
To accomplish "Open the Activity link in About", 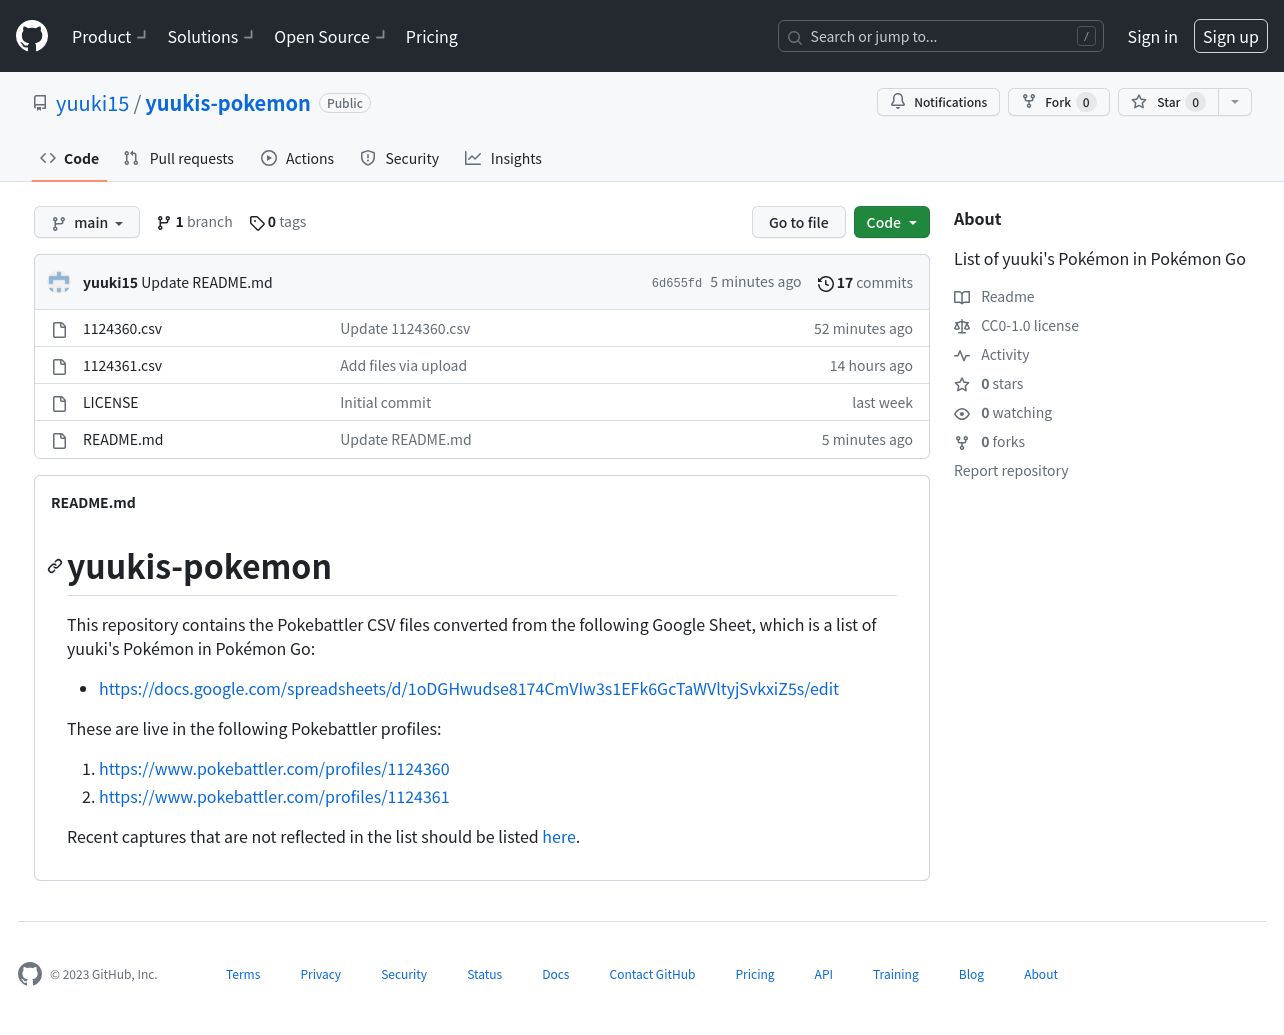I will (x=991, y=355).
